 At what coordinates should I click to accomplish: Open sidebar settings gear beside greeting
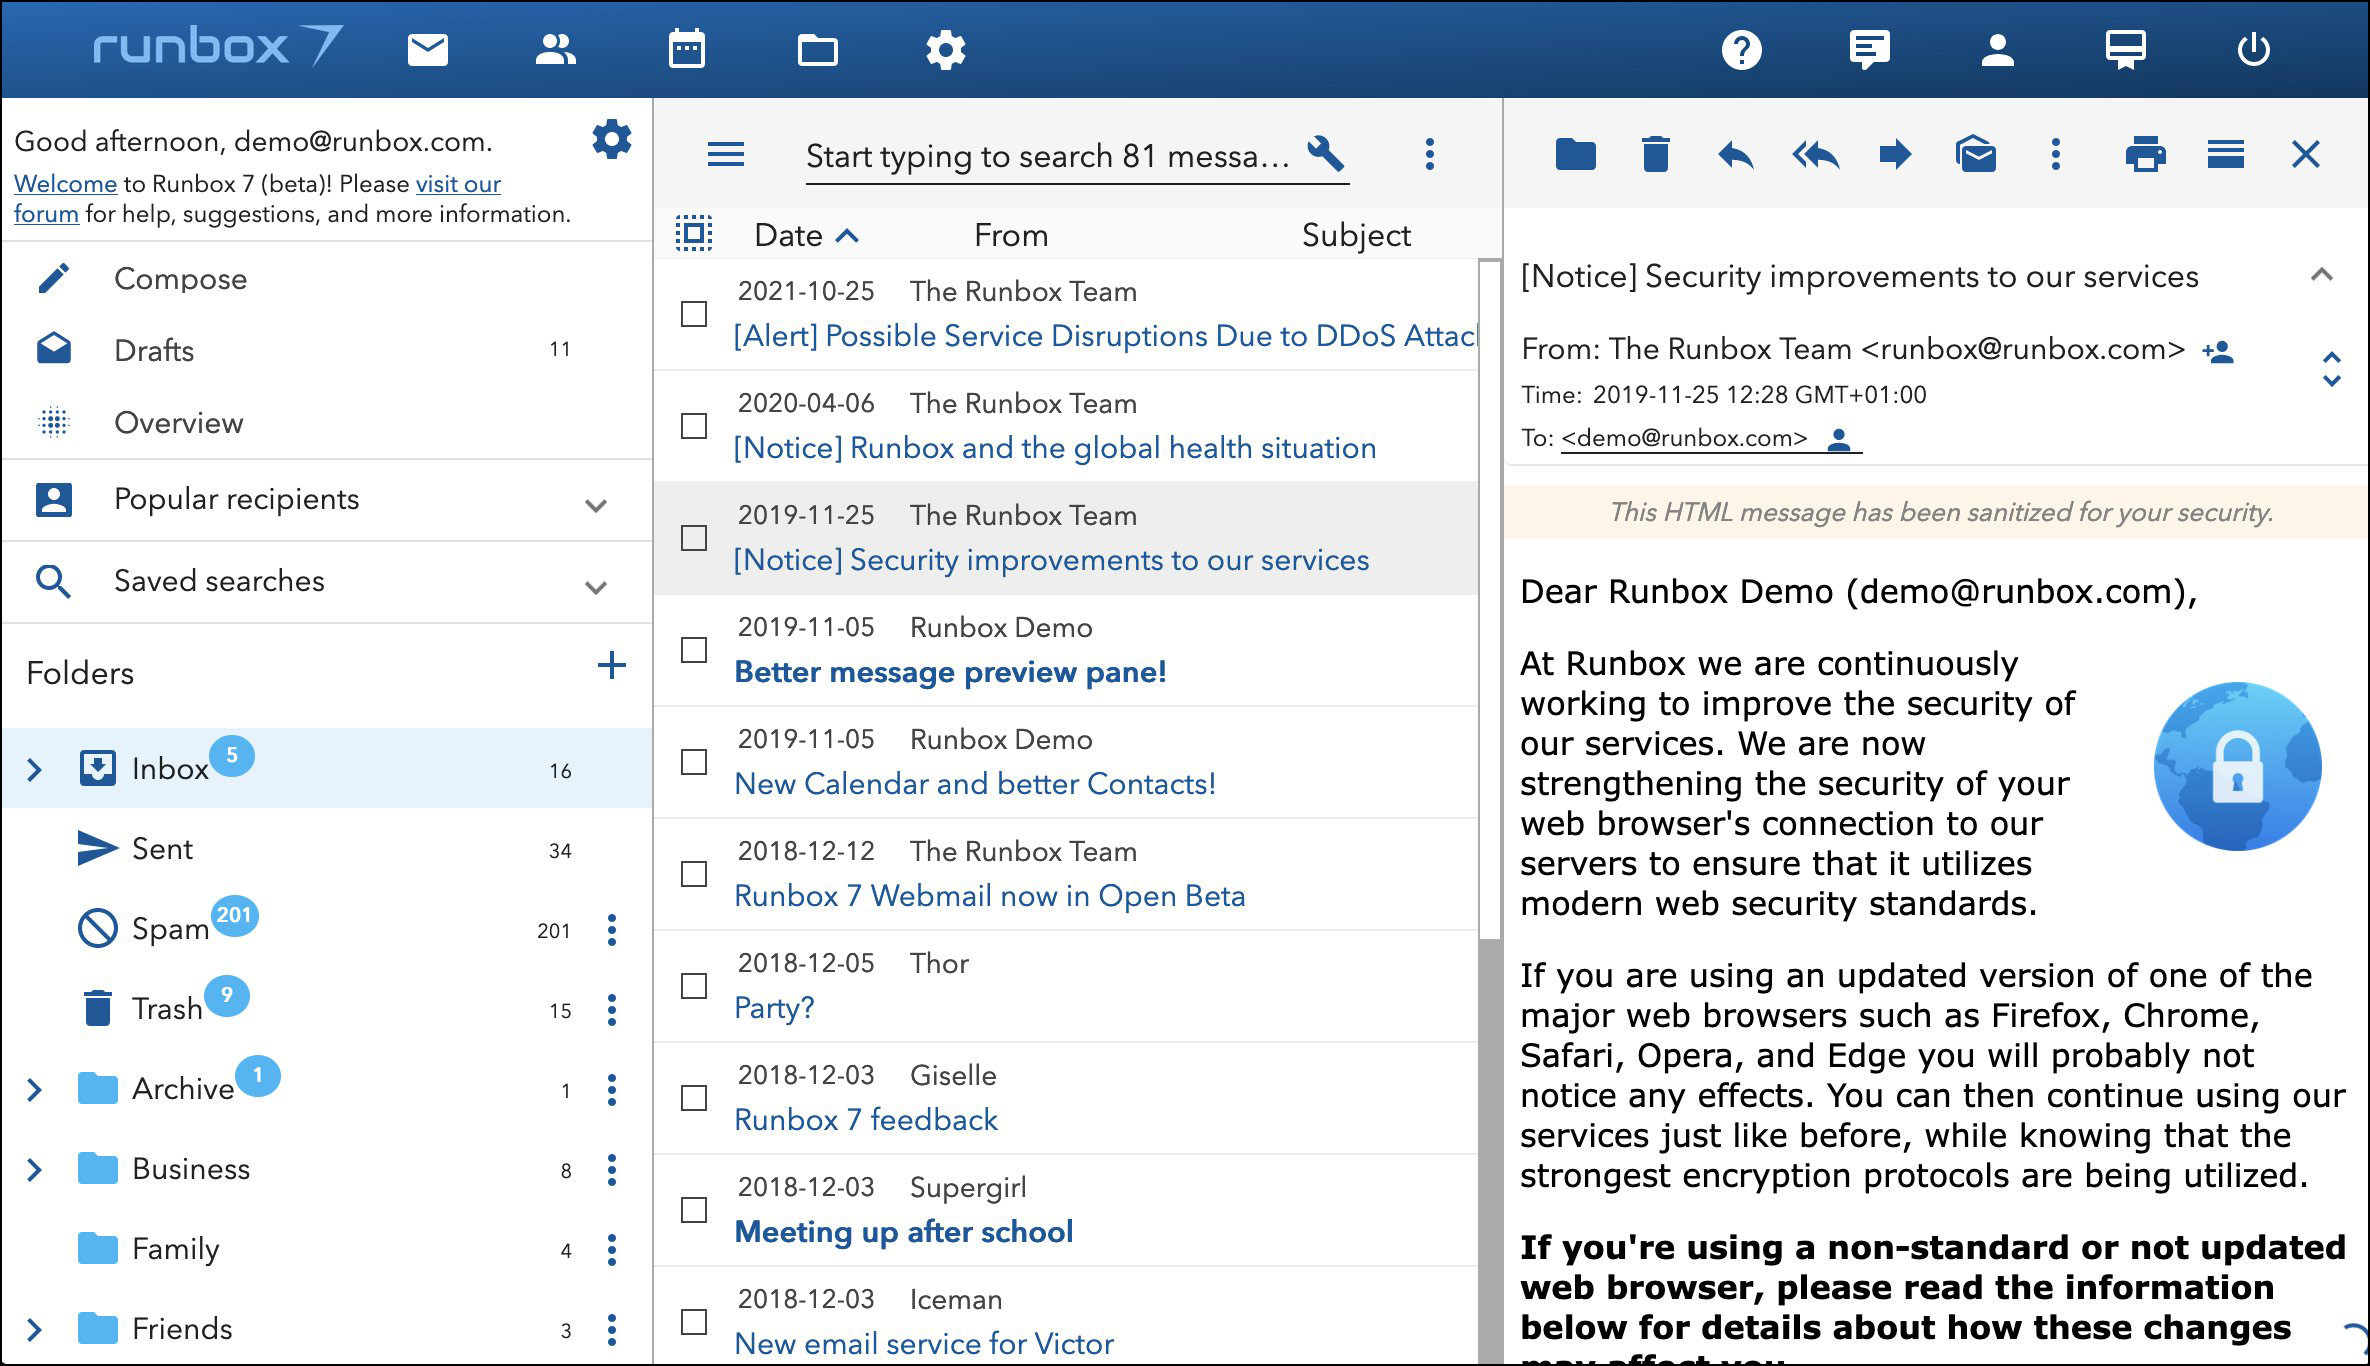pos(611,139)
